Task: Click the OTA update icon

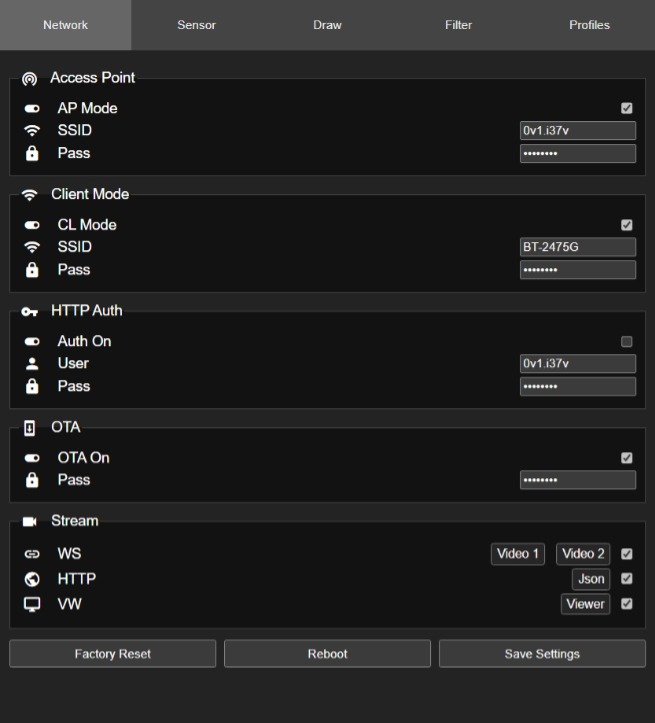Action: coord(30,428)
